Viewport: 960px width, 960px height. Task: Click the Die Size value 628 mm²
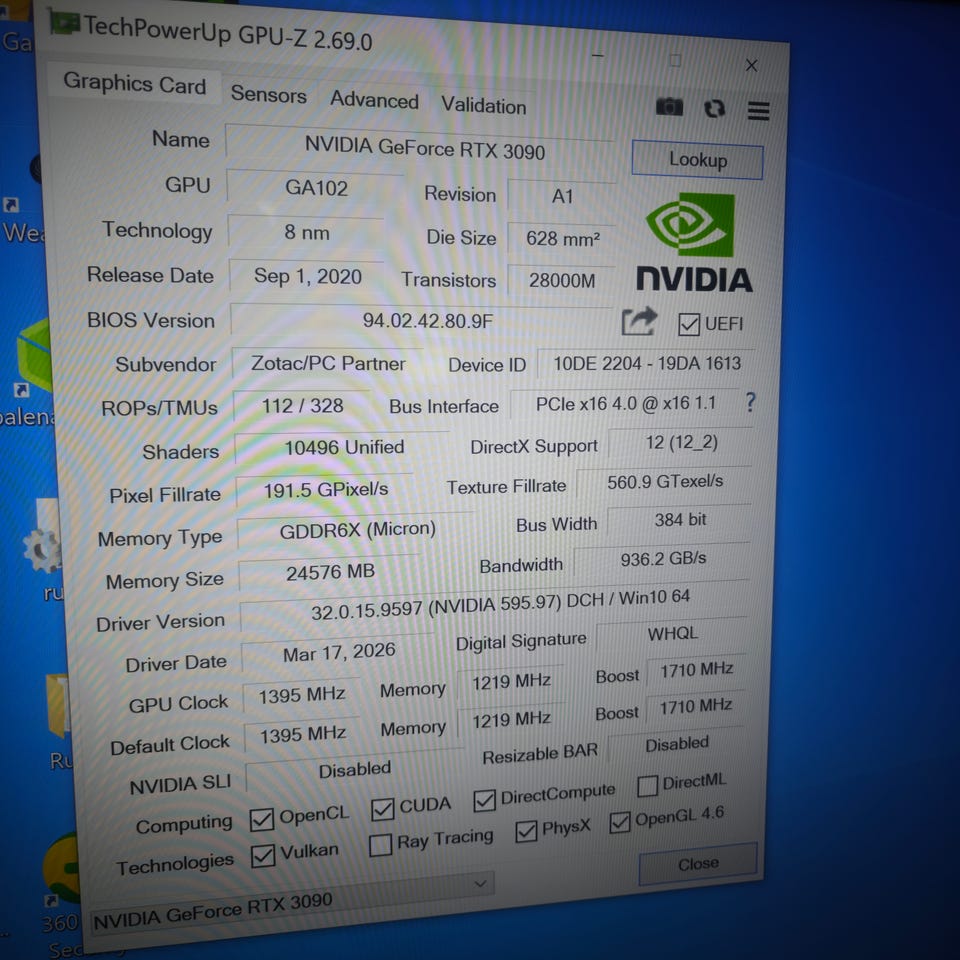click(x=562, y=238)
